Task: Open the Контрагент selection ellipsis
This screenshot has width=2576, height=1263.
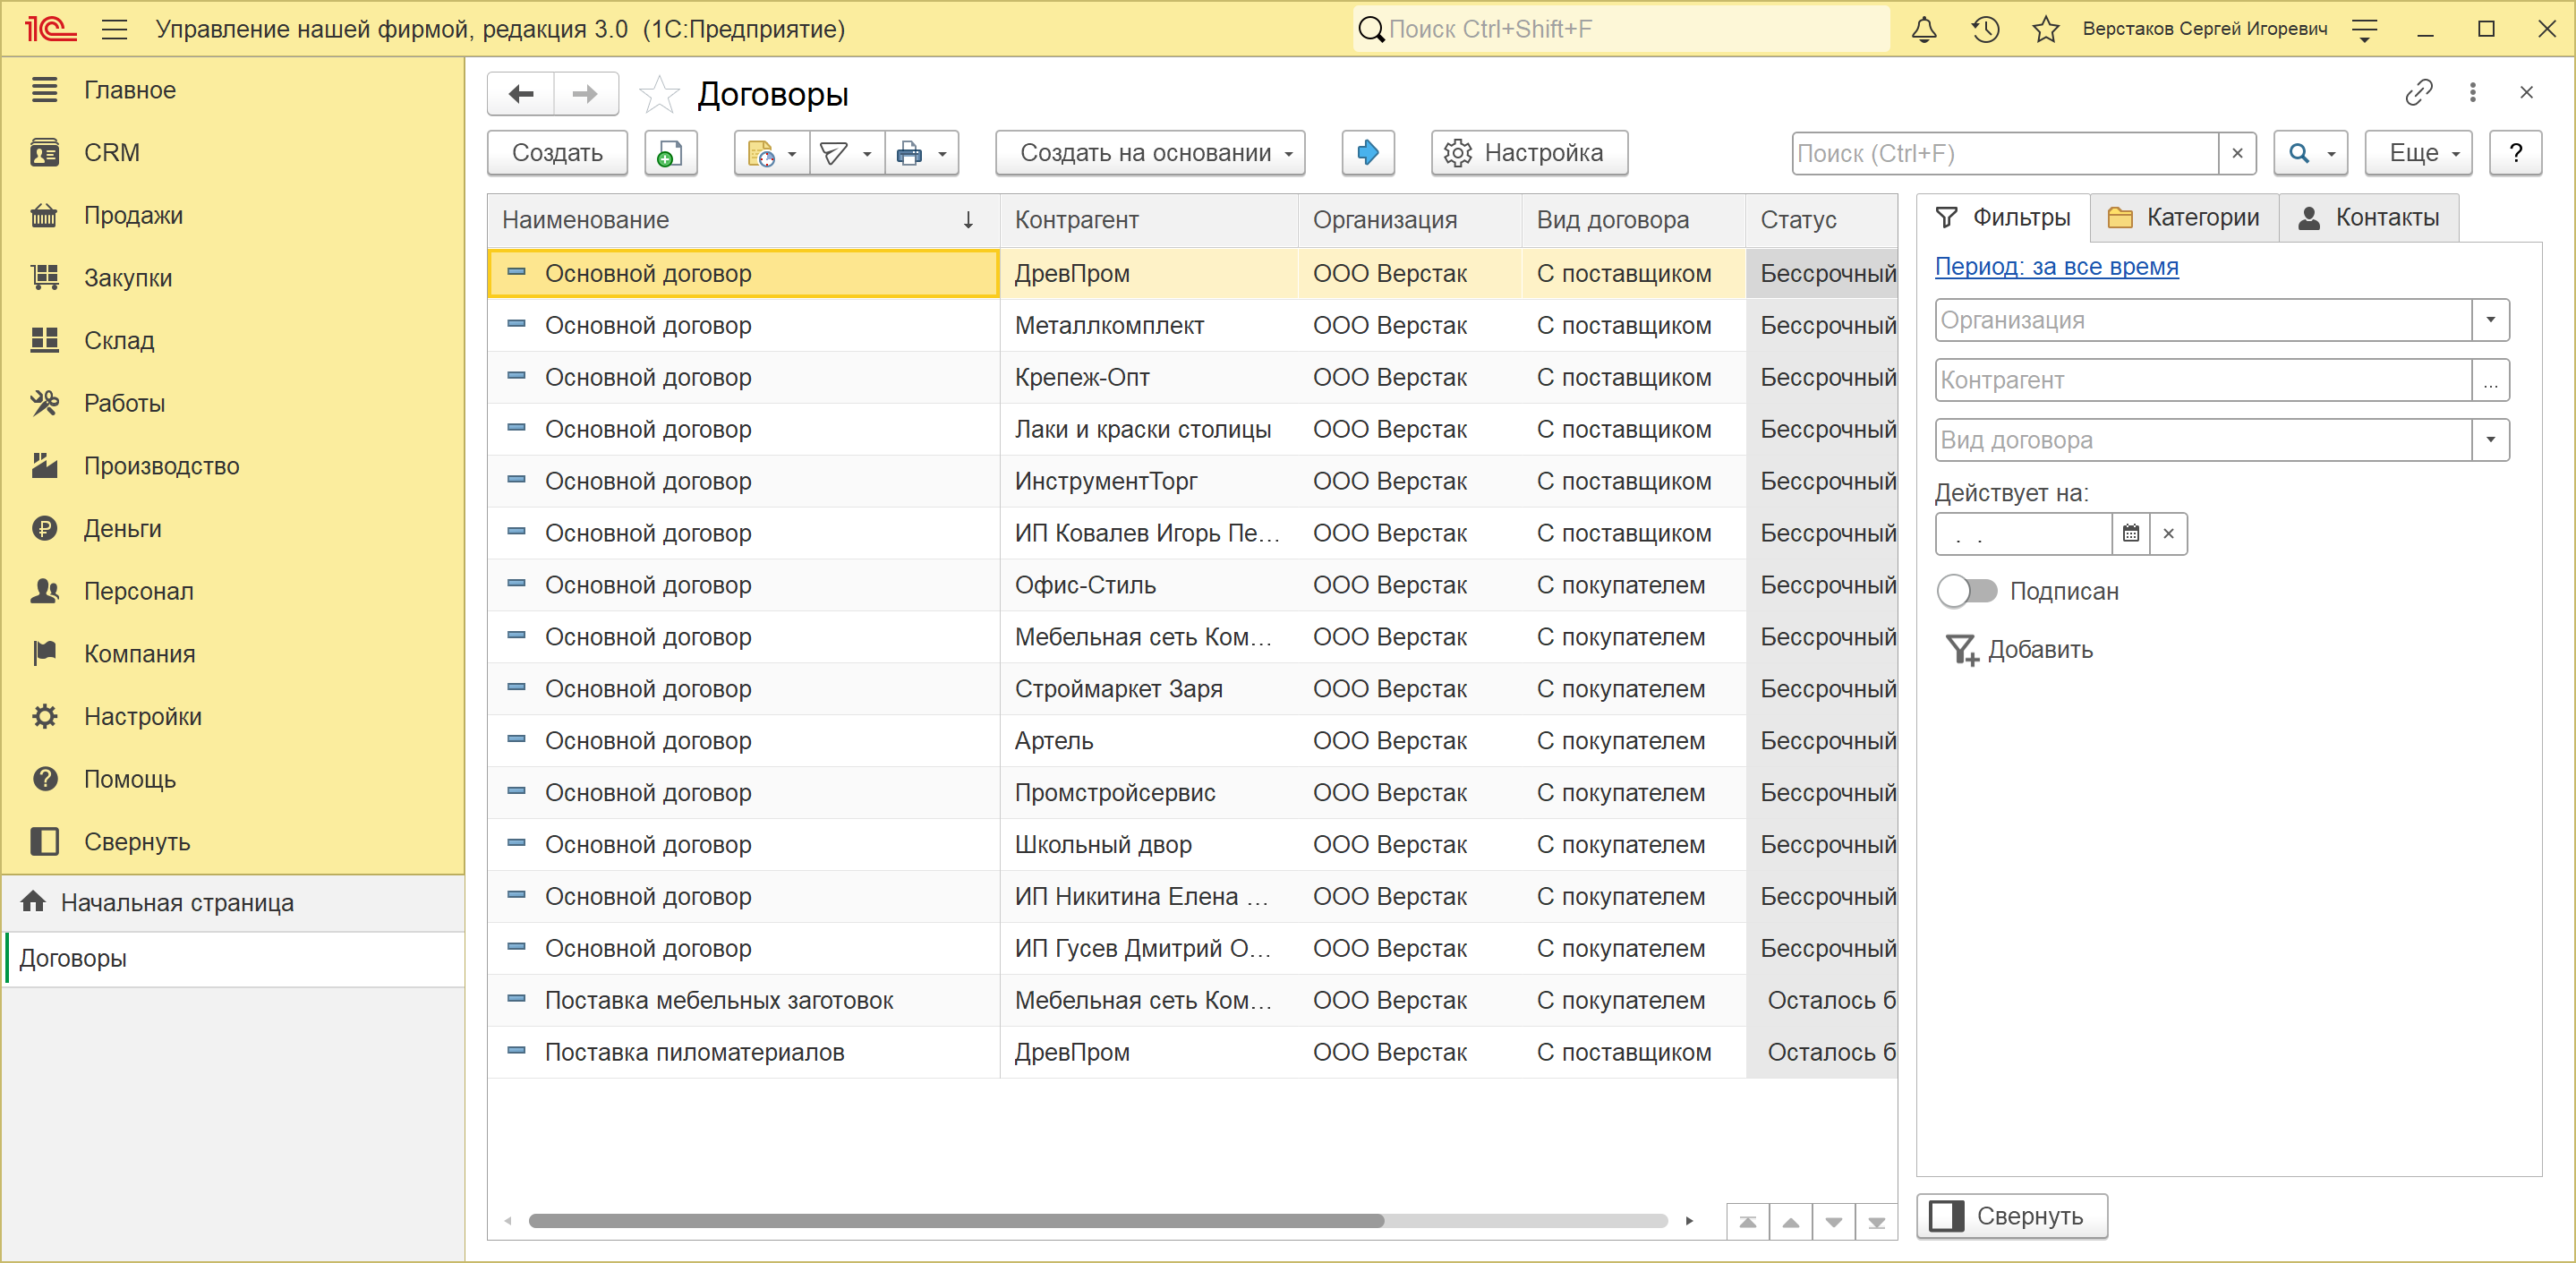Action: 2490,381
